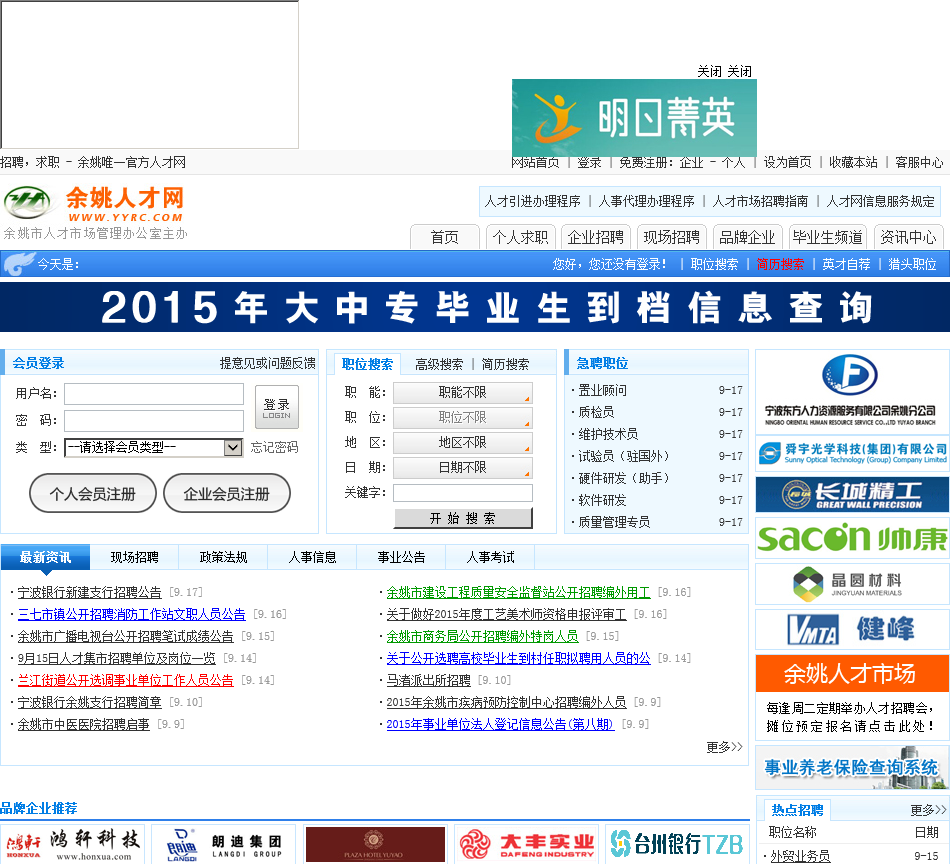Select the 人事考试 news tab

point(491,557)
